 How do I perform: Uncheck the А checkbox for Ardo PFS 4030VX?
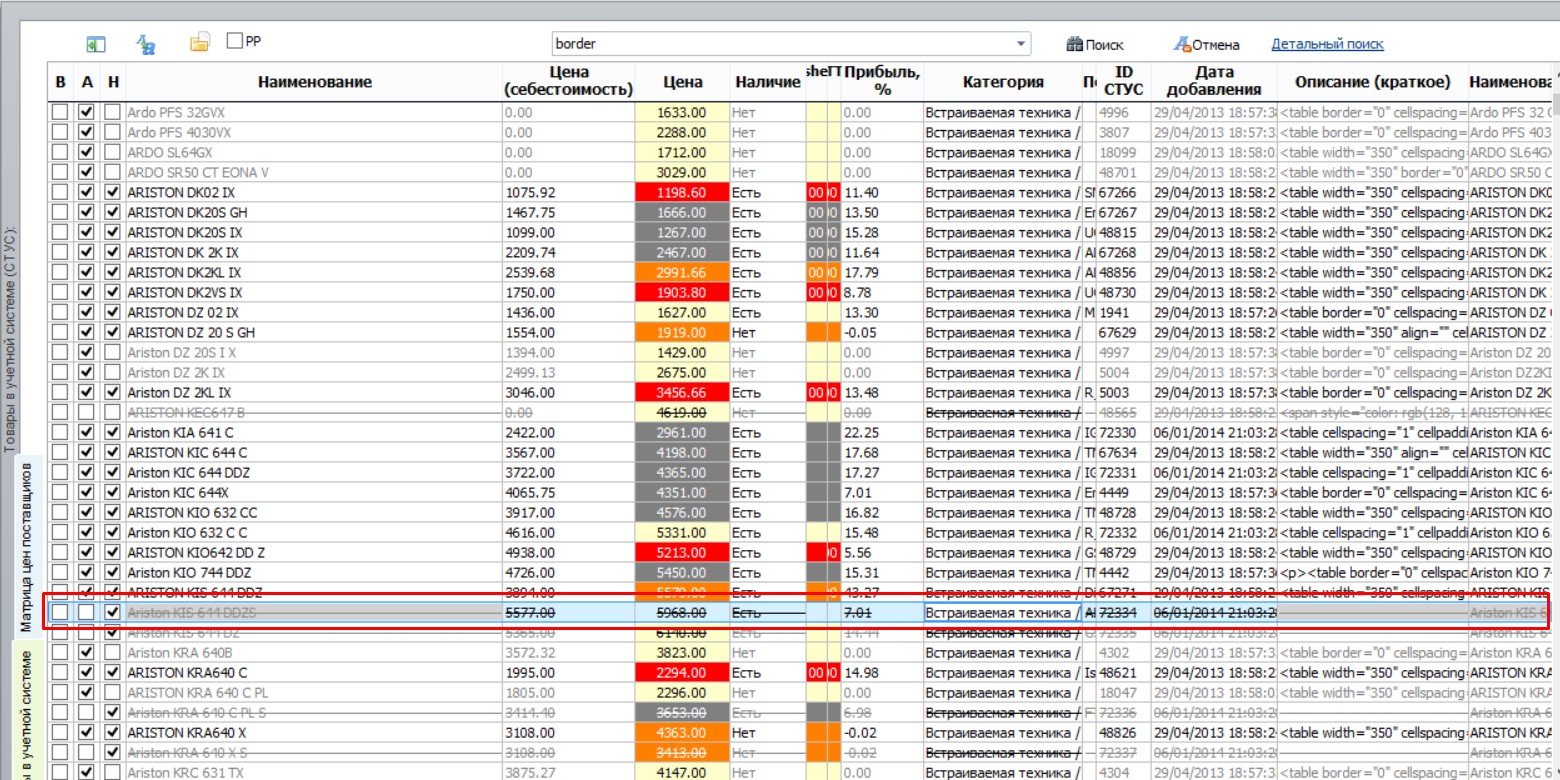[87, 133]
